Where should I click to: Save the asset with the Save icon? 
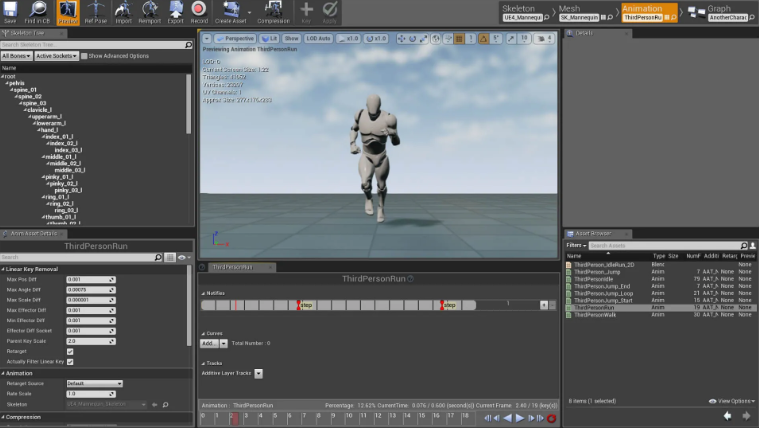[x=10, y=12]
